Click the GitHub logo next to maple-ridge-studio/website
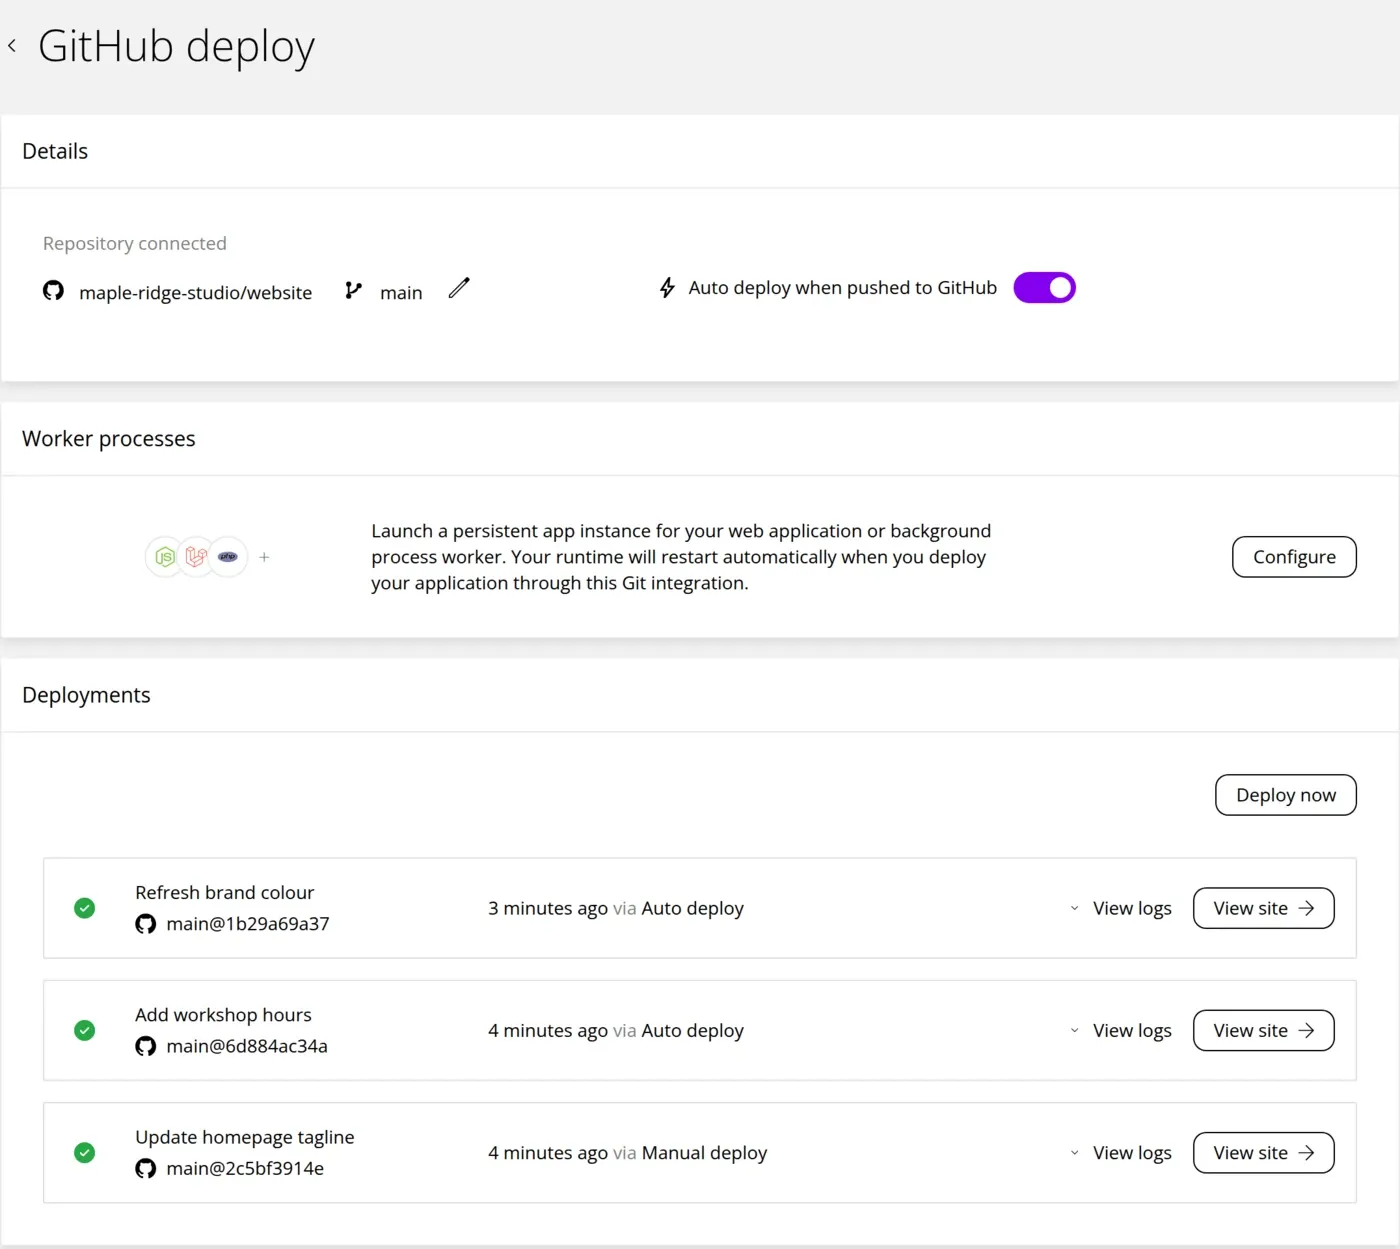The height and width of the screenshot is (1249, 1400). pyautogui.click(x=53, y=290)
